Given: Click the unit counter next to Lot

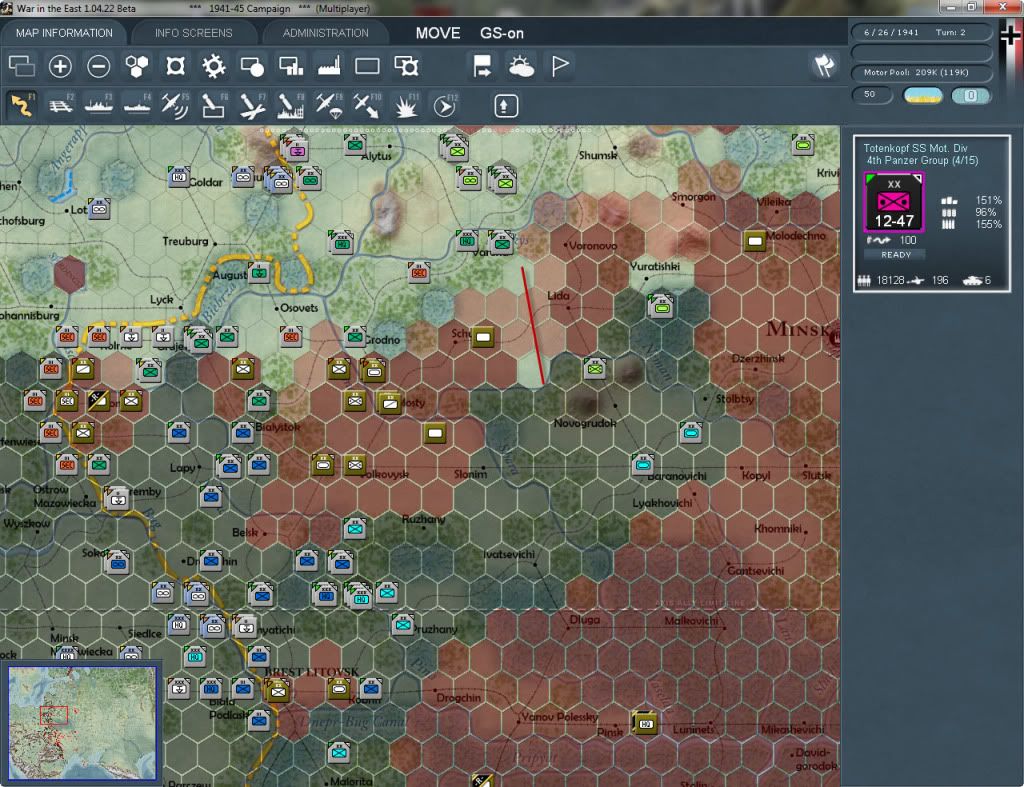Looking at the screenshot, I should [x=99, y=209].
